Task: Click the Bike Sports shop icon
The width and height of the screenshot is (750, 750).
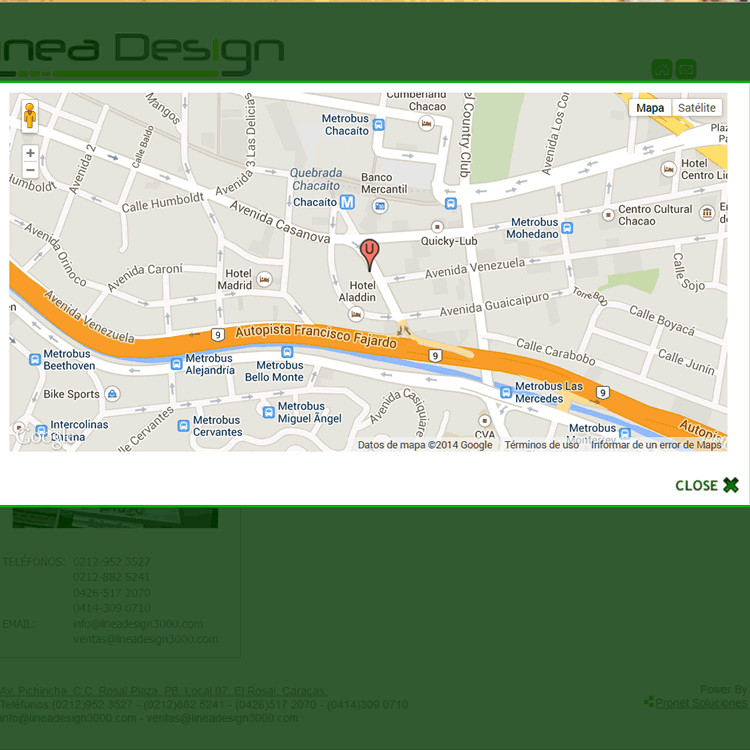Action: pyautogui.click(x=112, y=394)
